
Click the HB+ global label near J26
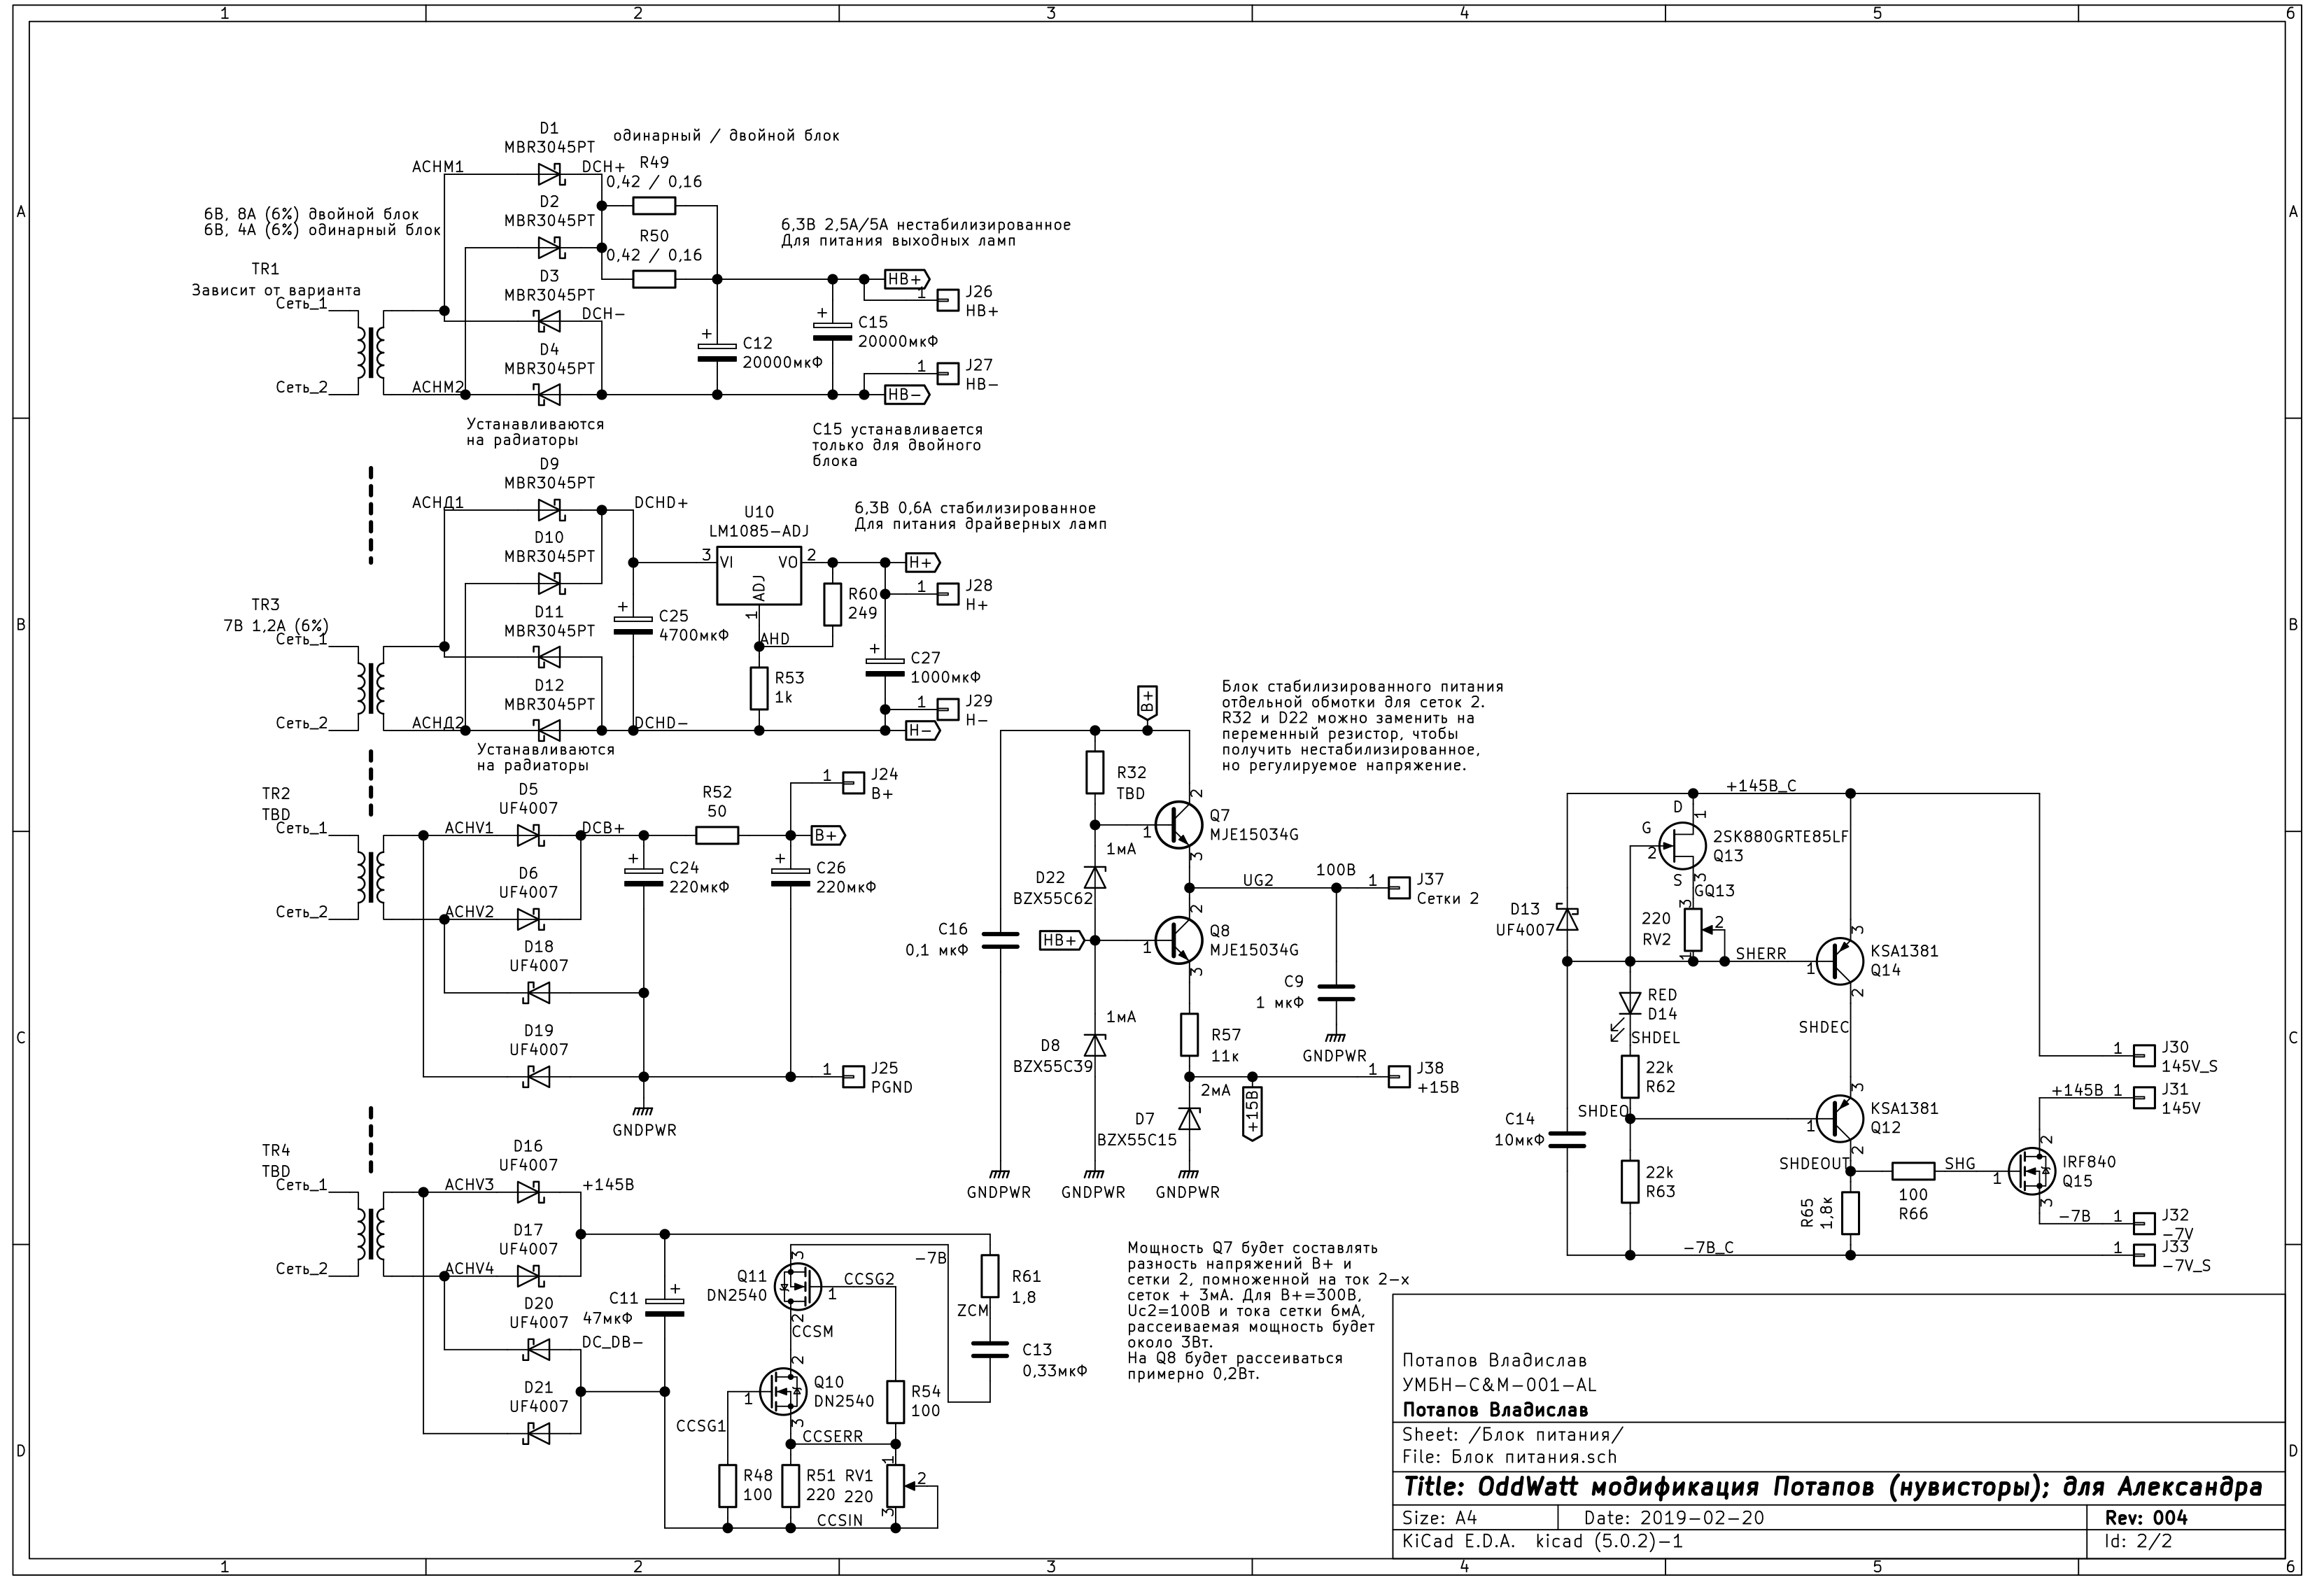click(906, 279)
